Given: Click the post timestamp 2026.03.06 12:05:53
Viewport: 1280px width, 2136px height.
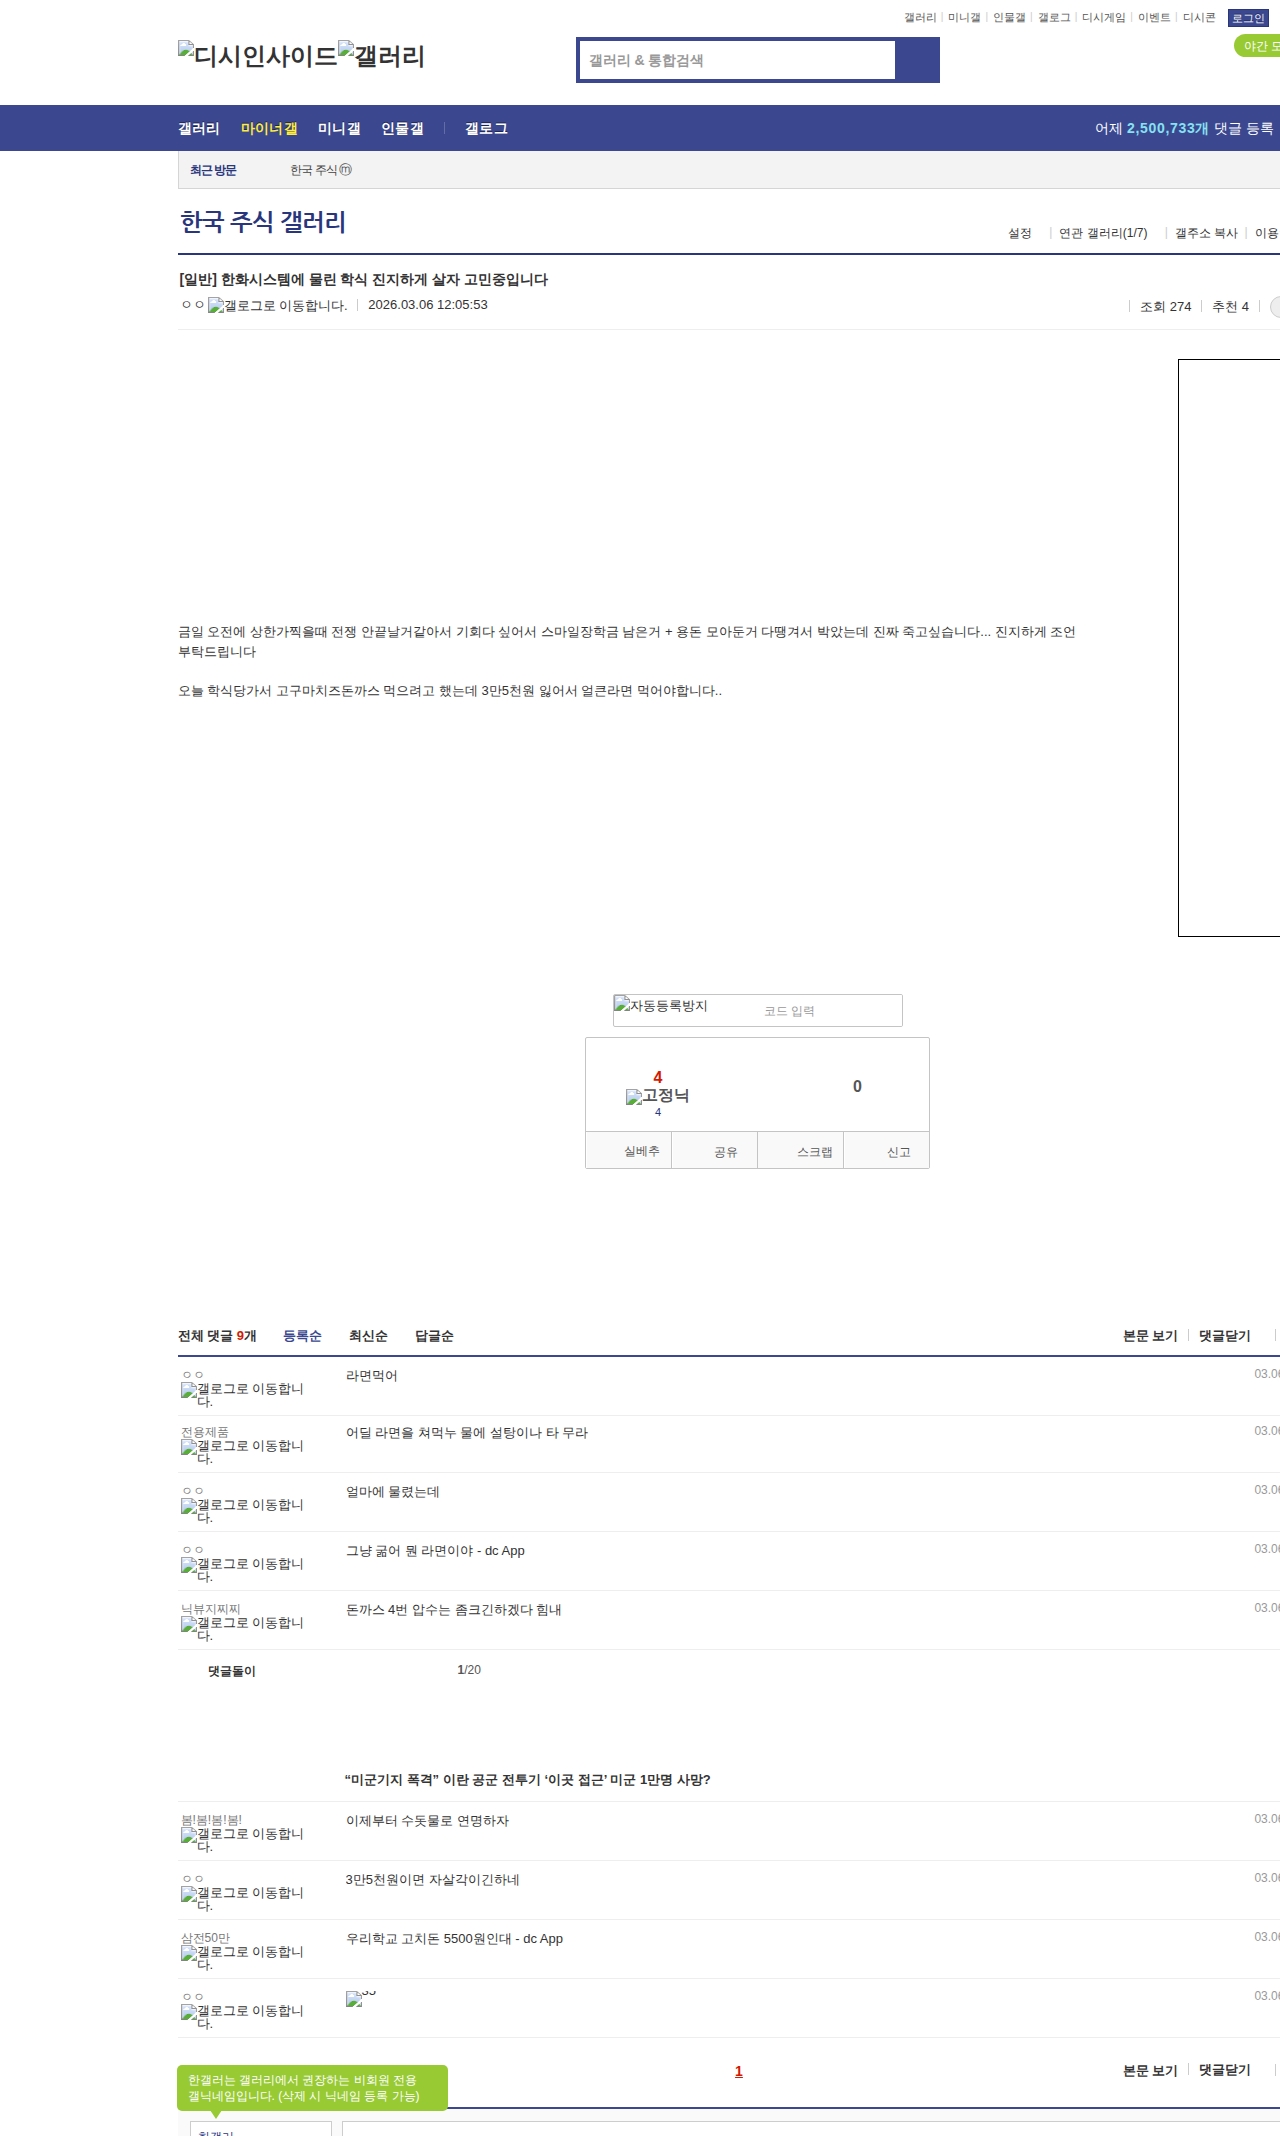Looking at the screenshot, I should coord(428,305).
